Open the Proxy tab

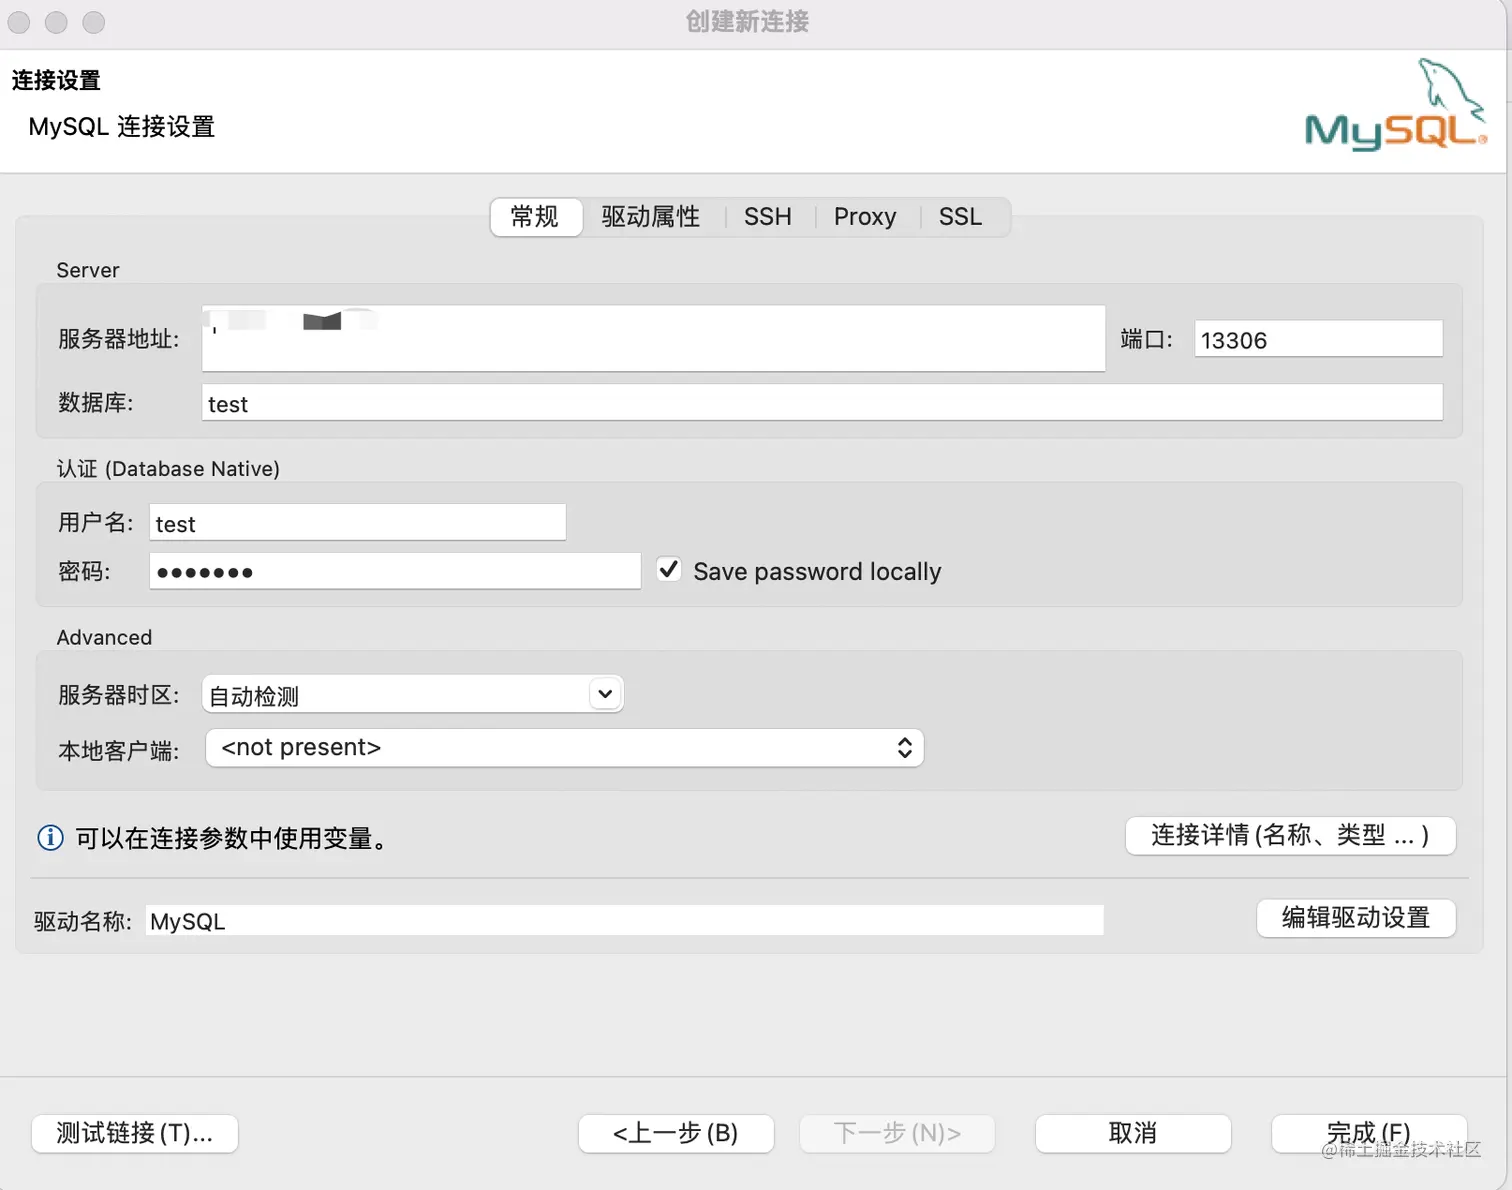click(x=865, y=217)
